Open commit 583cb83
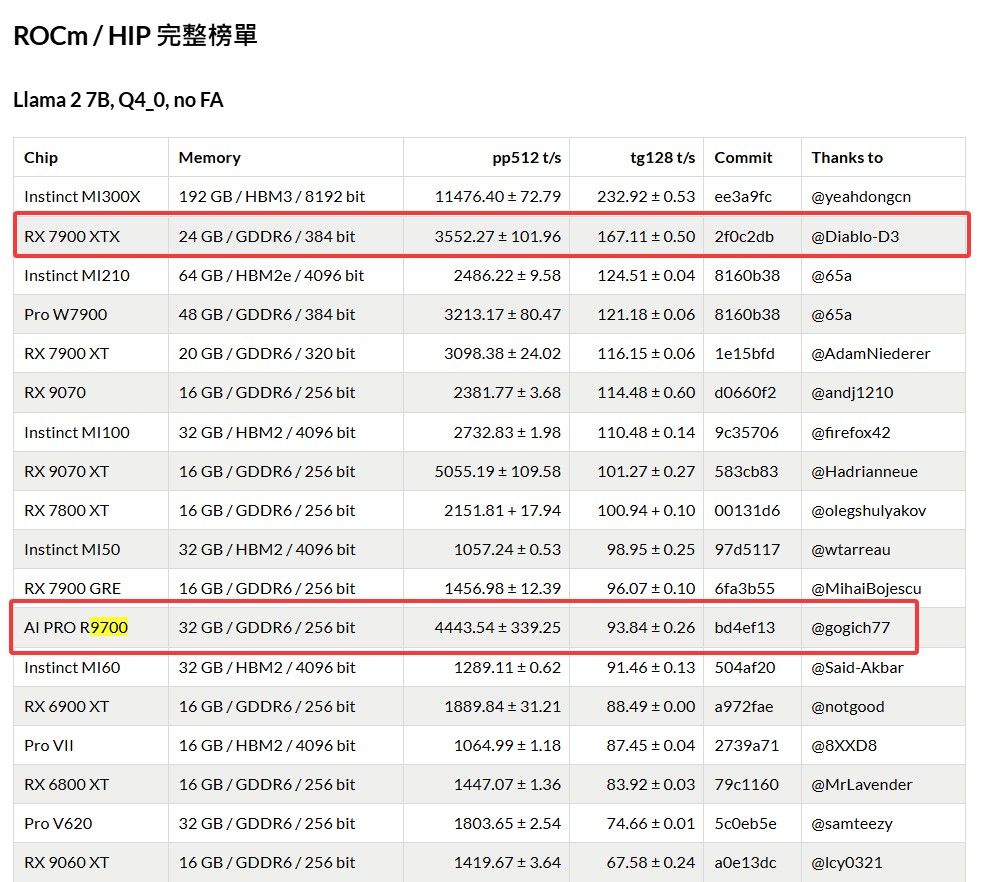Screen dimensions: 995x882 click(x=746, y=471)
